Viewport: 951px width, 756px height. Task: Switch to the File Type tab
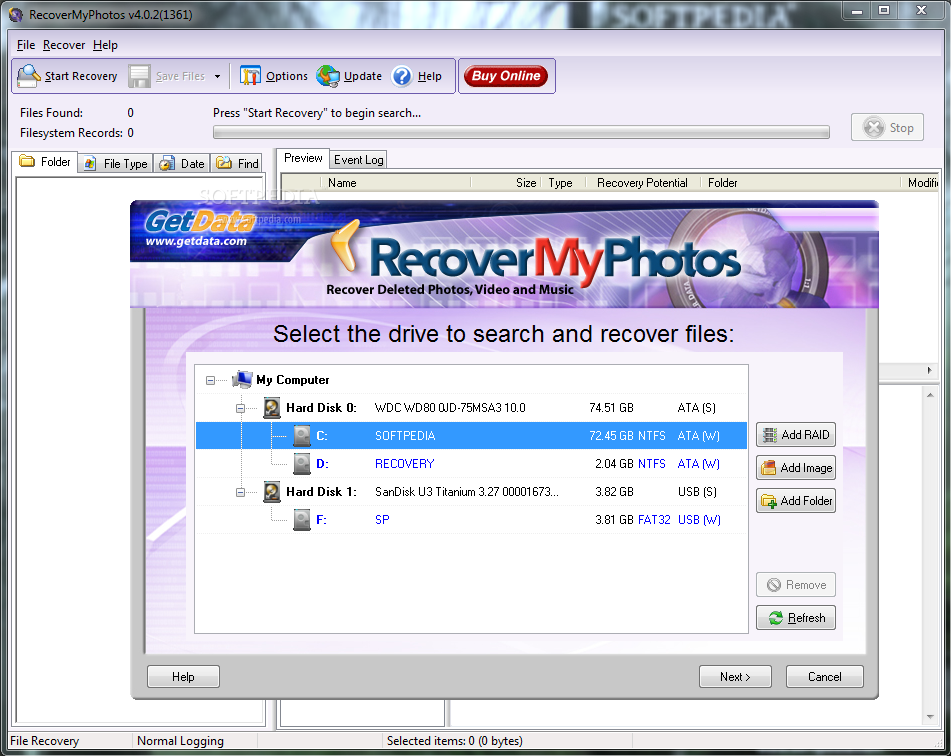(115, 163)
